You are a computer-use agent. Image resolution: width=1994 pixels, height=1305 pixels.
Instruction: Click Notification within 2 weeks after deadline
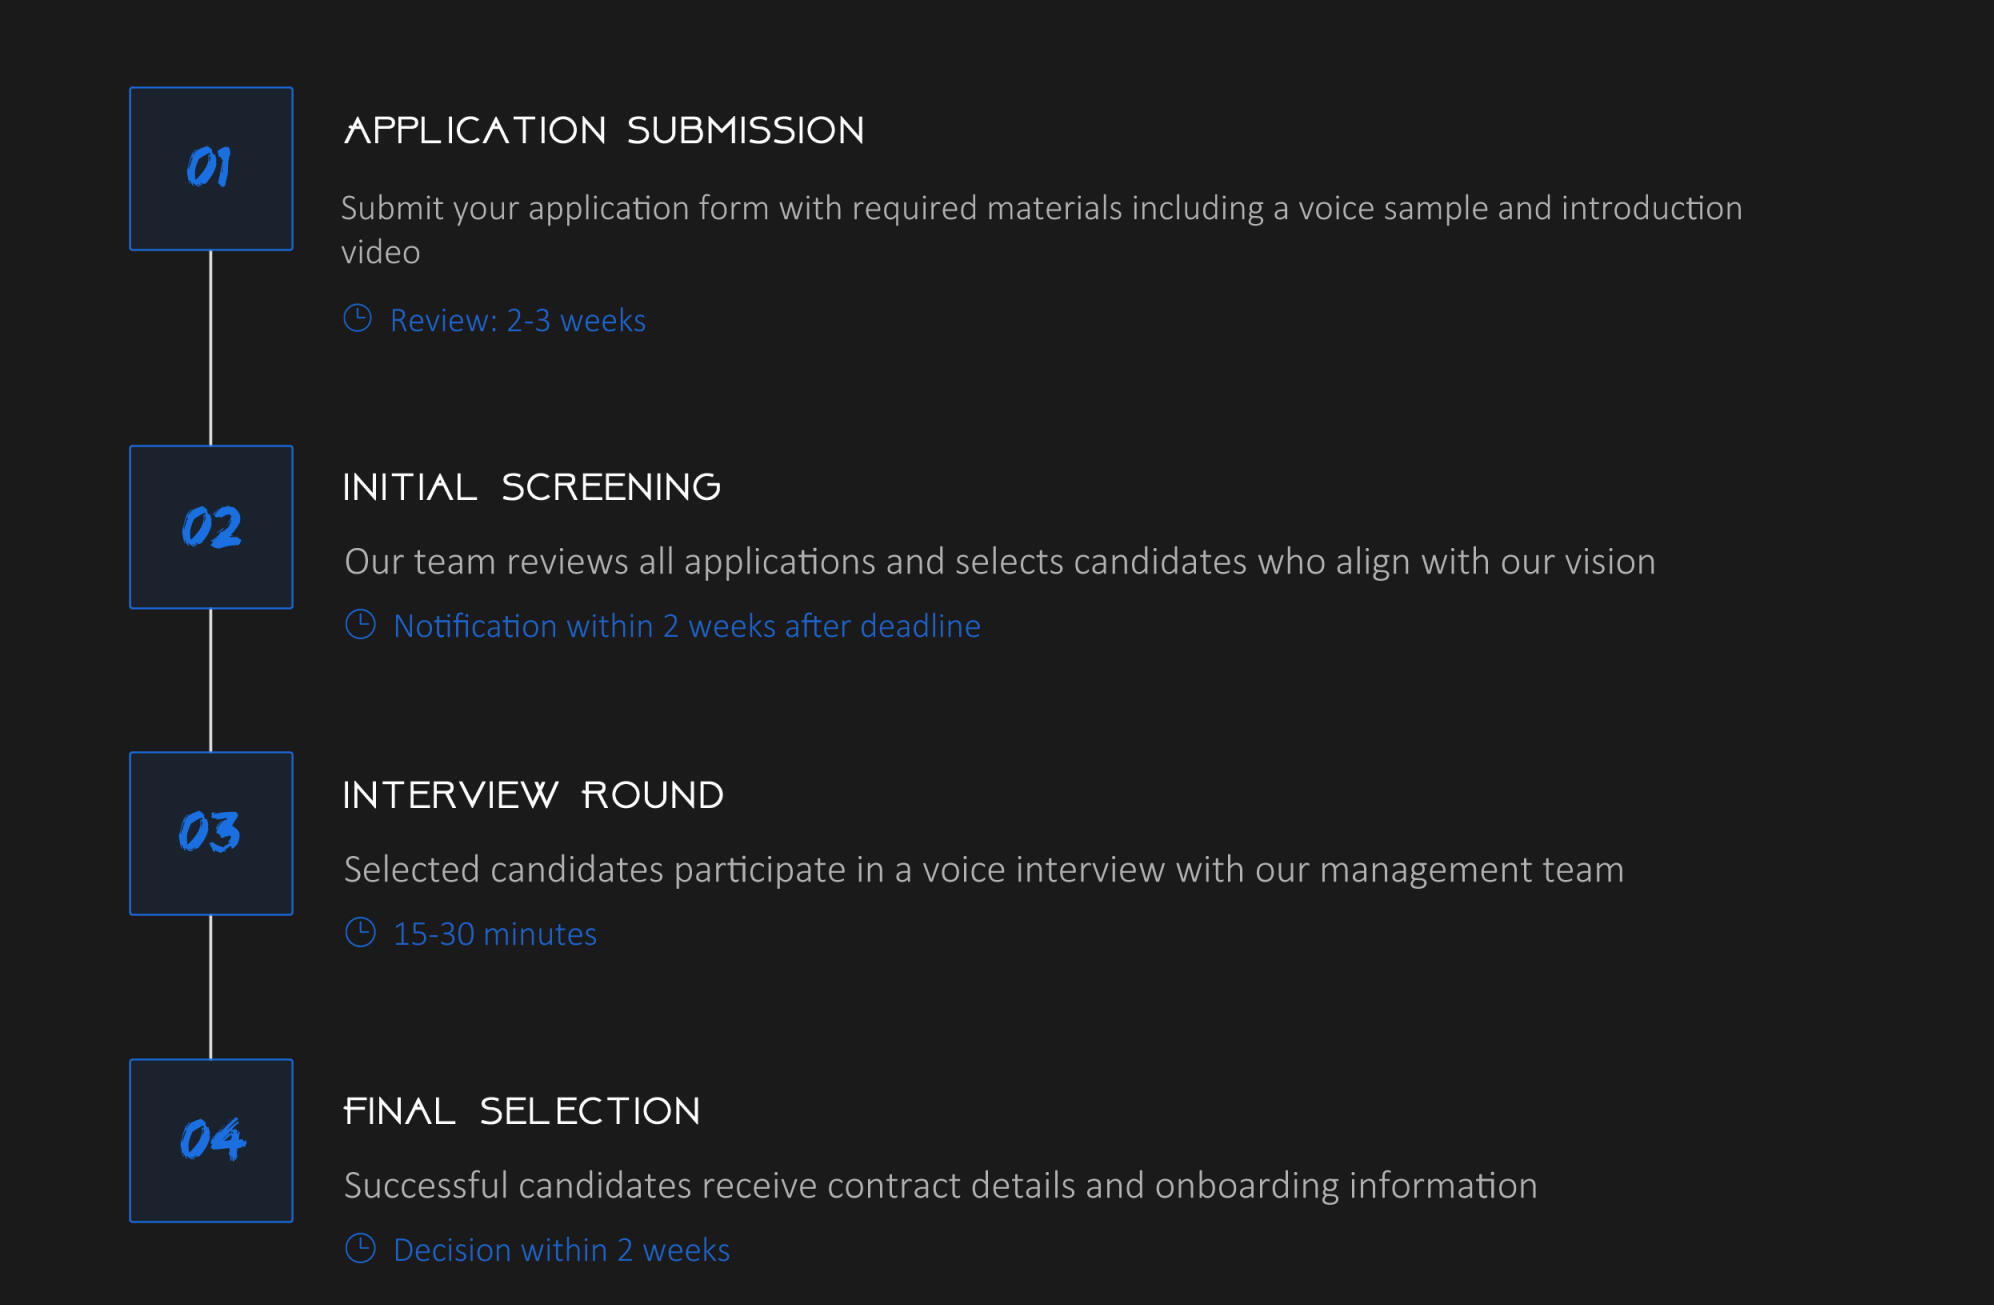686,626
